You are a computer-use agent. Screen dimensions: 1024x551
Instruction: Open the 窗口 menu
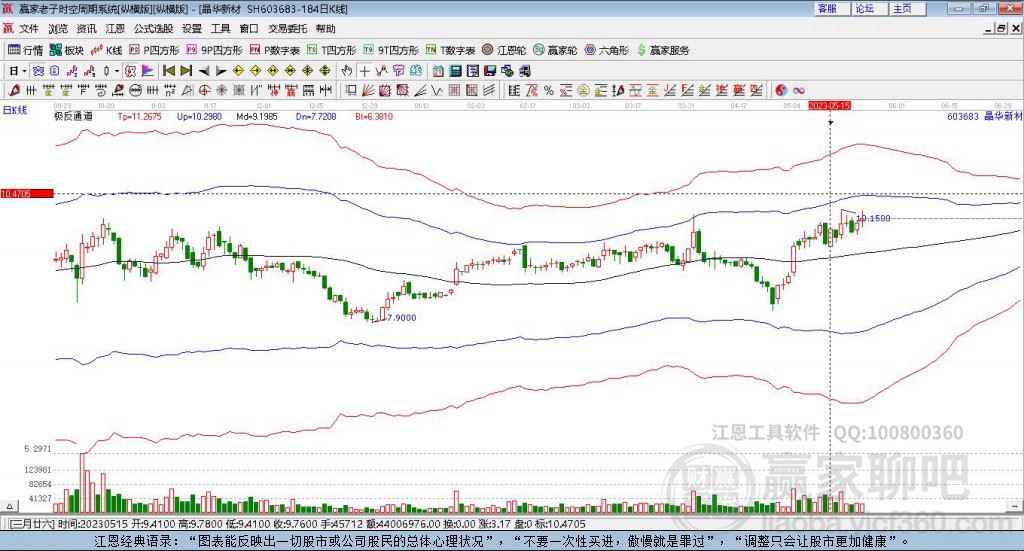[x=249, y=29]
